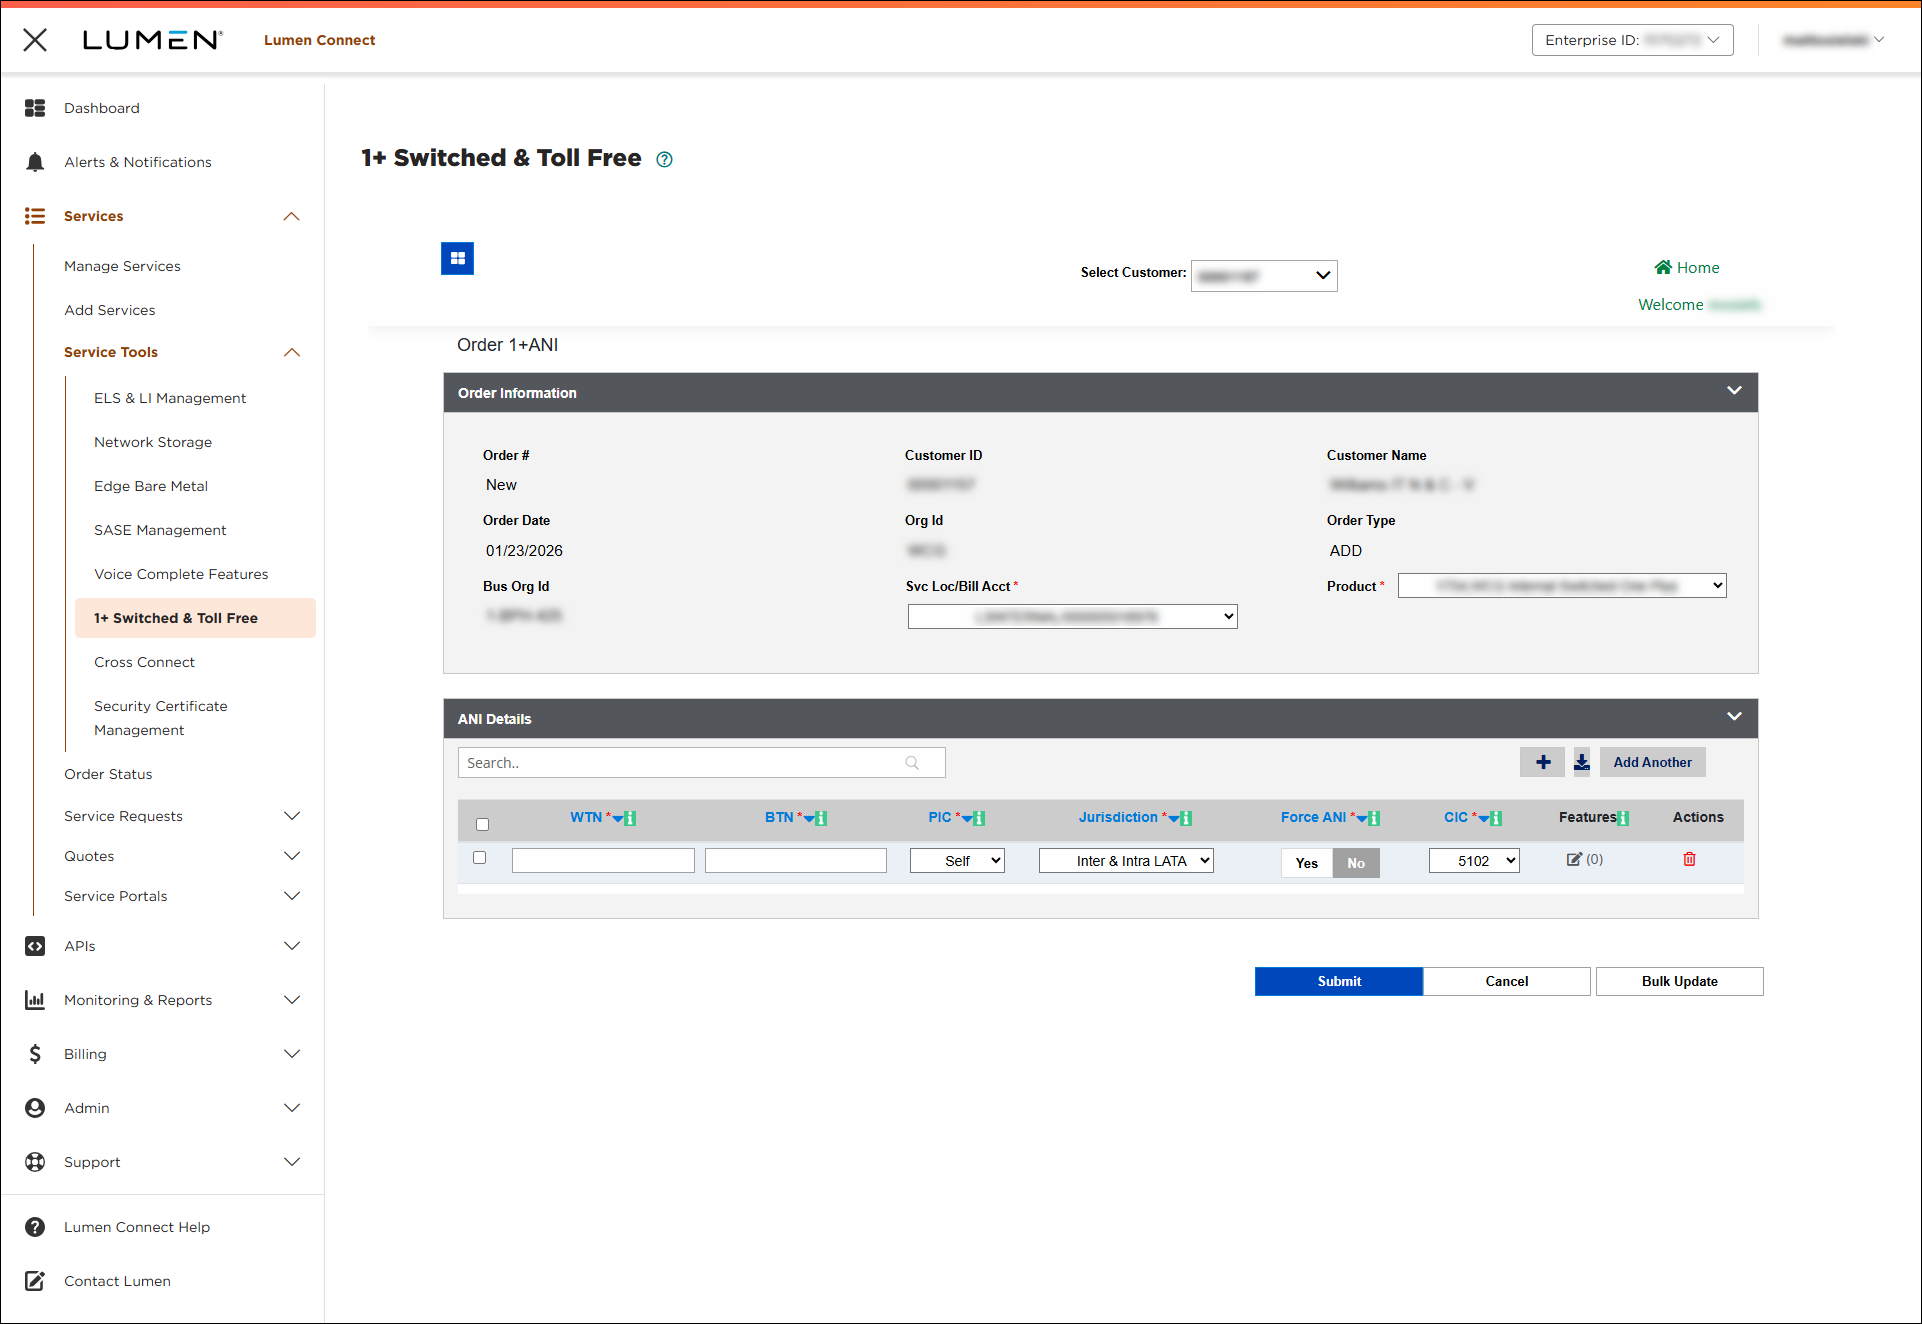Go to ELS & LI Management
This screenshot has width=1922, height=1324.
coord(170,398)
